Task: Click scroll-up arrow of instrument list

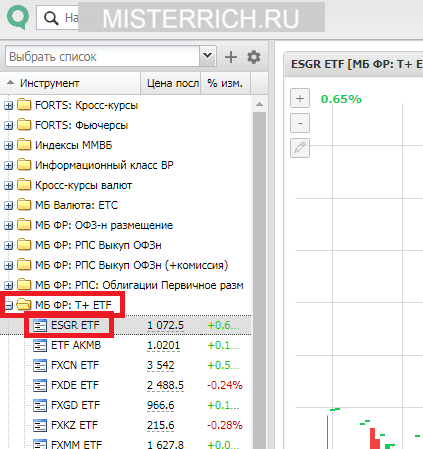Action: [259, 104]
